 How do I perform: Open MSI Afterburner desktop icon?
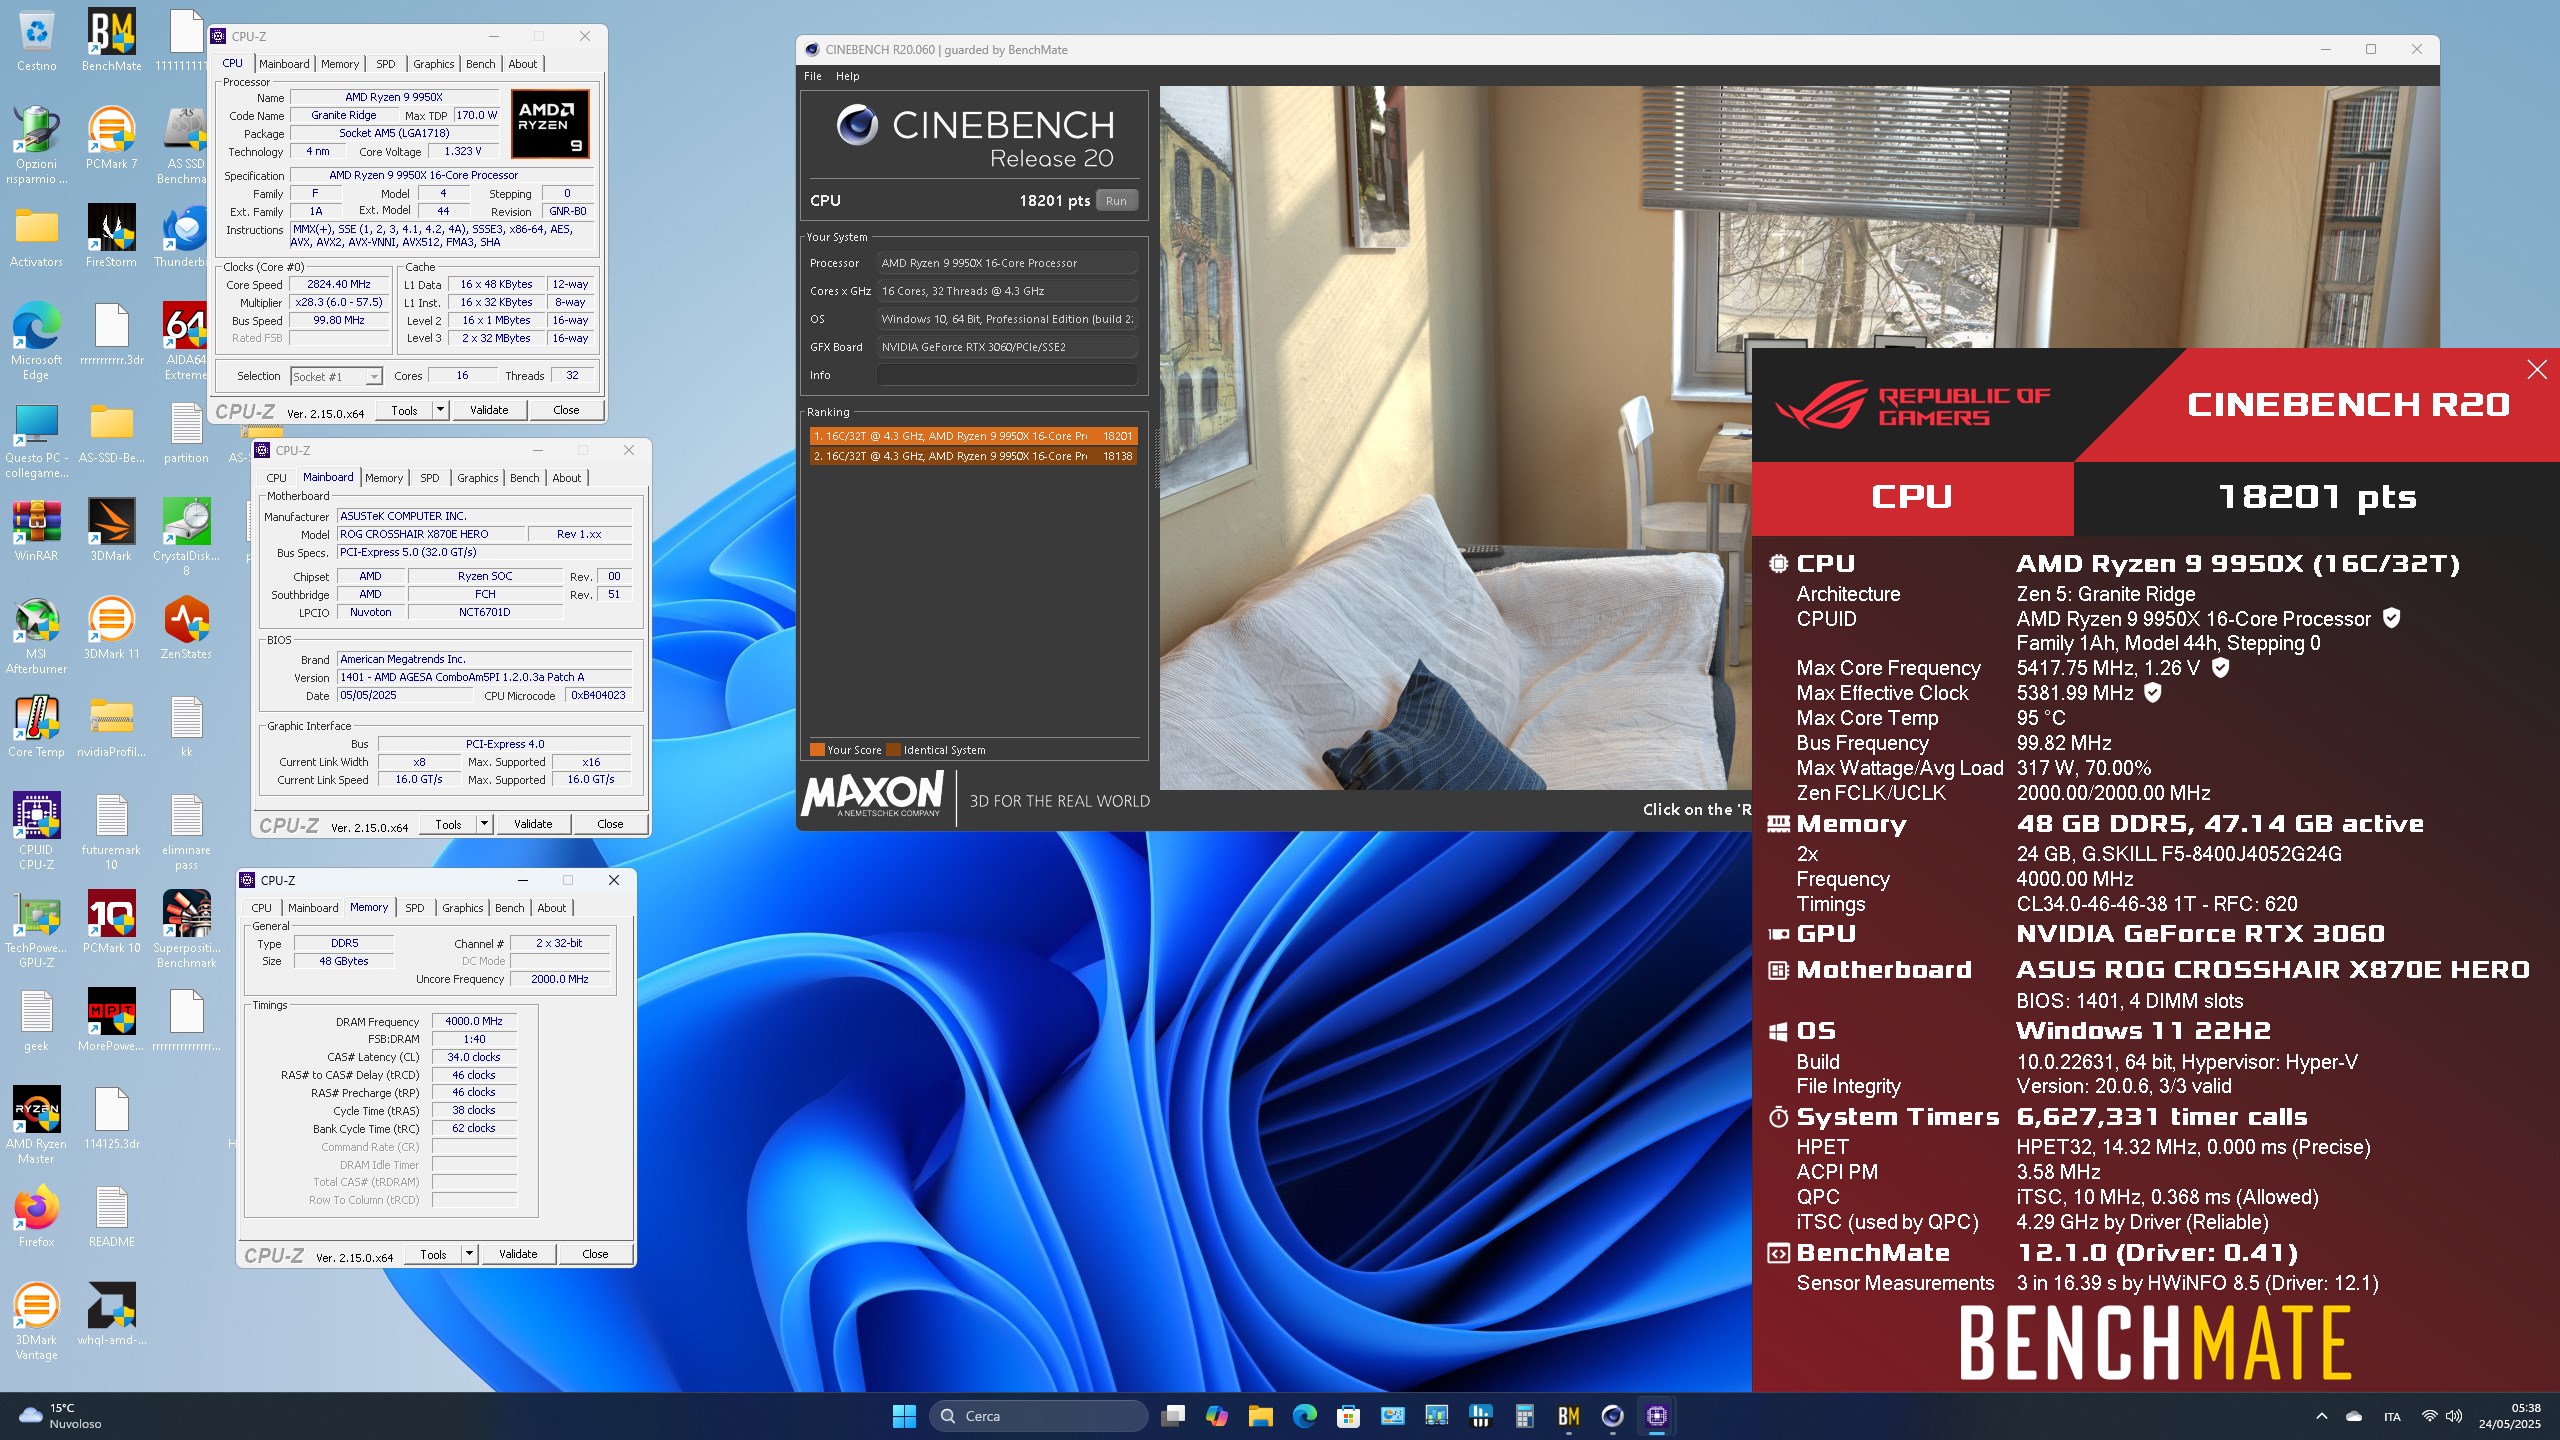click(36, 636)
